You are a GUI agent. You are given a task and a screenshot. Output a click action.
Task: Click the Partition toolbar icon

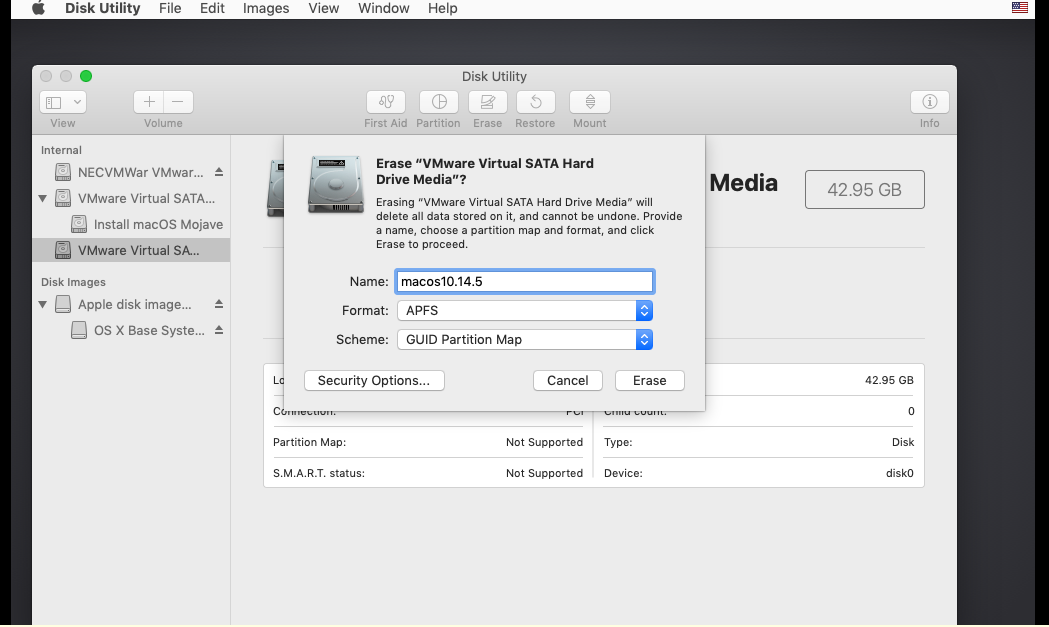(x=439, y=102)
